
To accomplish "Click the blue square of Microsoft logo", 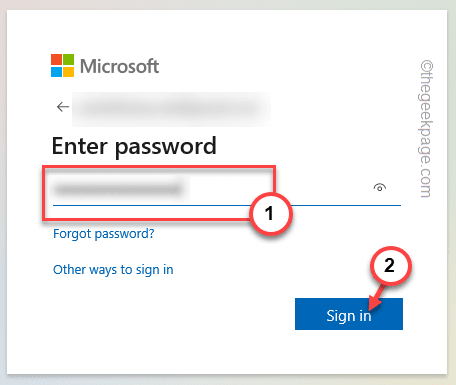I will (56, 72).
